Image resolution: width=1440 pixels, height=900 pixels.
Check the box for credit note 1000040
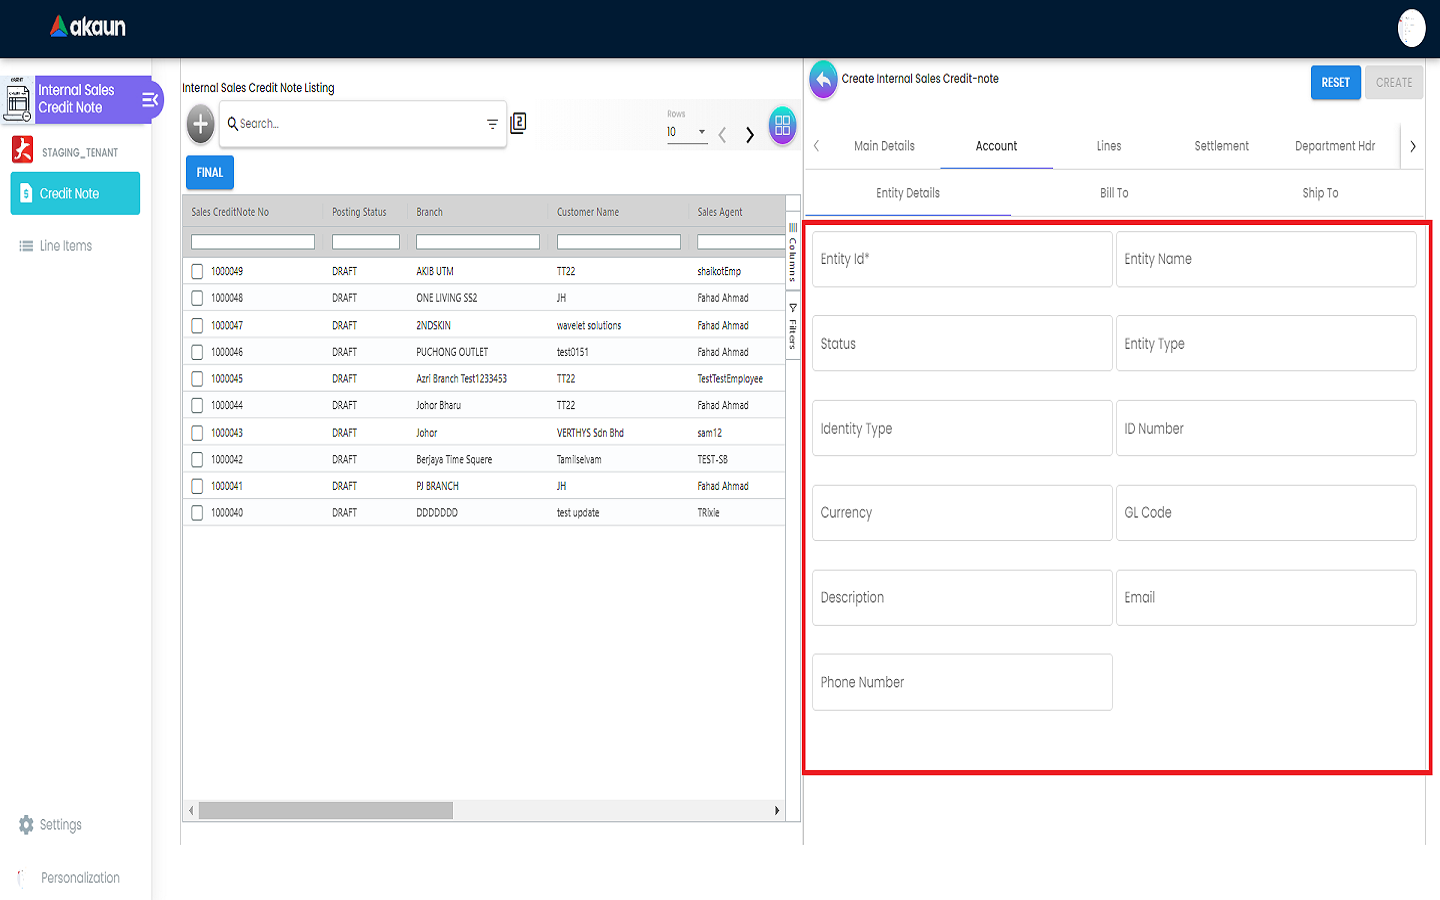(x=197, y=513)
